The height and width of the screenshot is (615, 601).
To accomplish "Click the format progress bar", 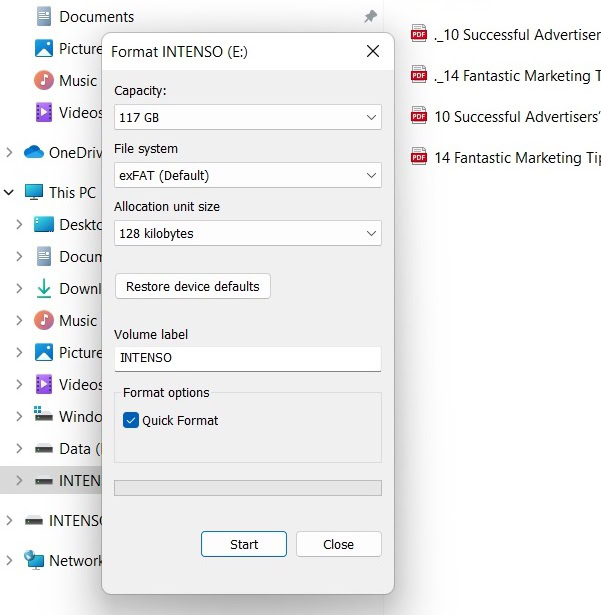I will 248,488.
